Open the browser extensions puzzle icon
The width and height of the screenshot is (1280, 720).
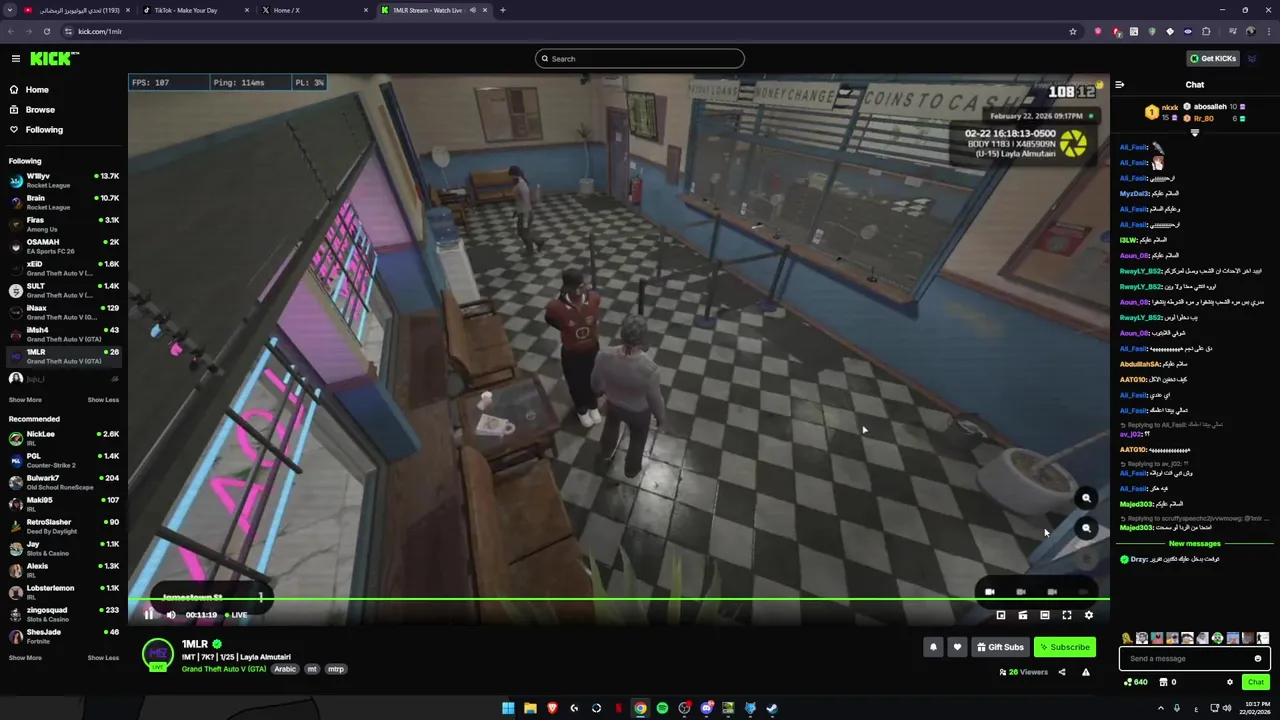coord(1206,31)
